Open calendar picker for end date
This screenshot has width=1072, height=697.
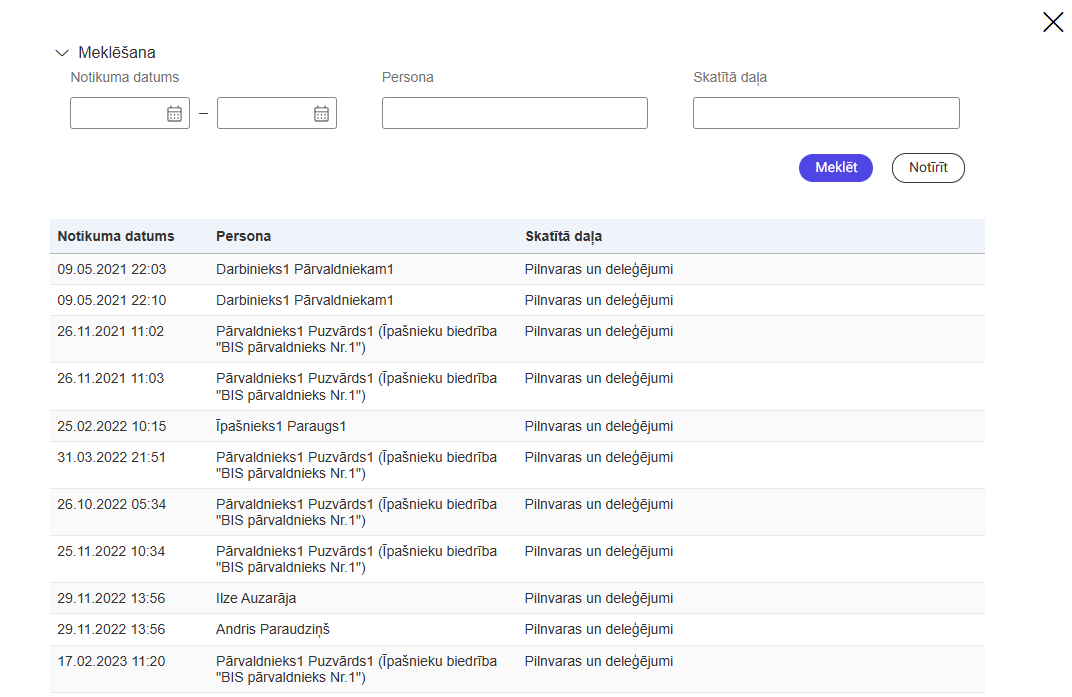click(321, 114)
